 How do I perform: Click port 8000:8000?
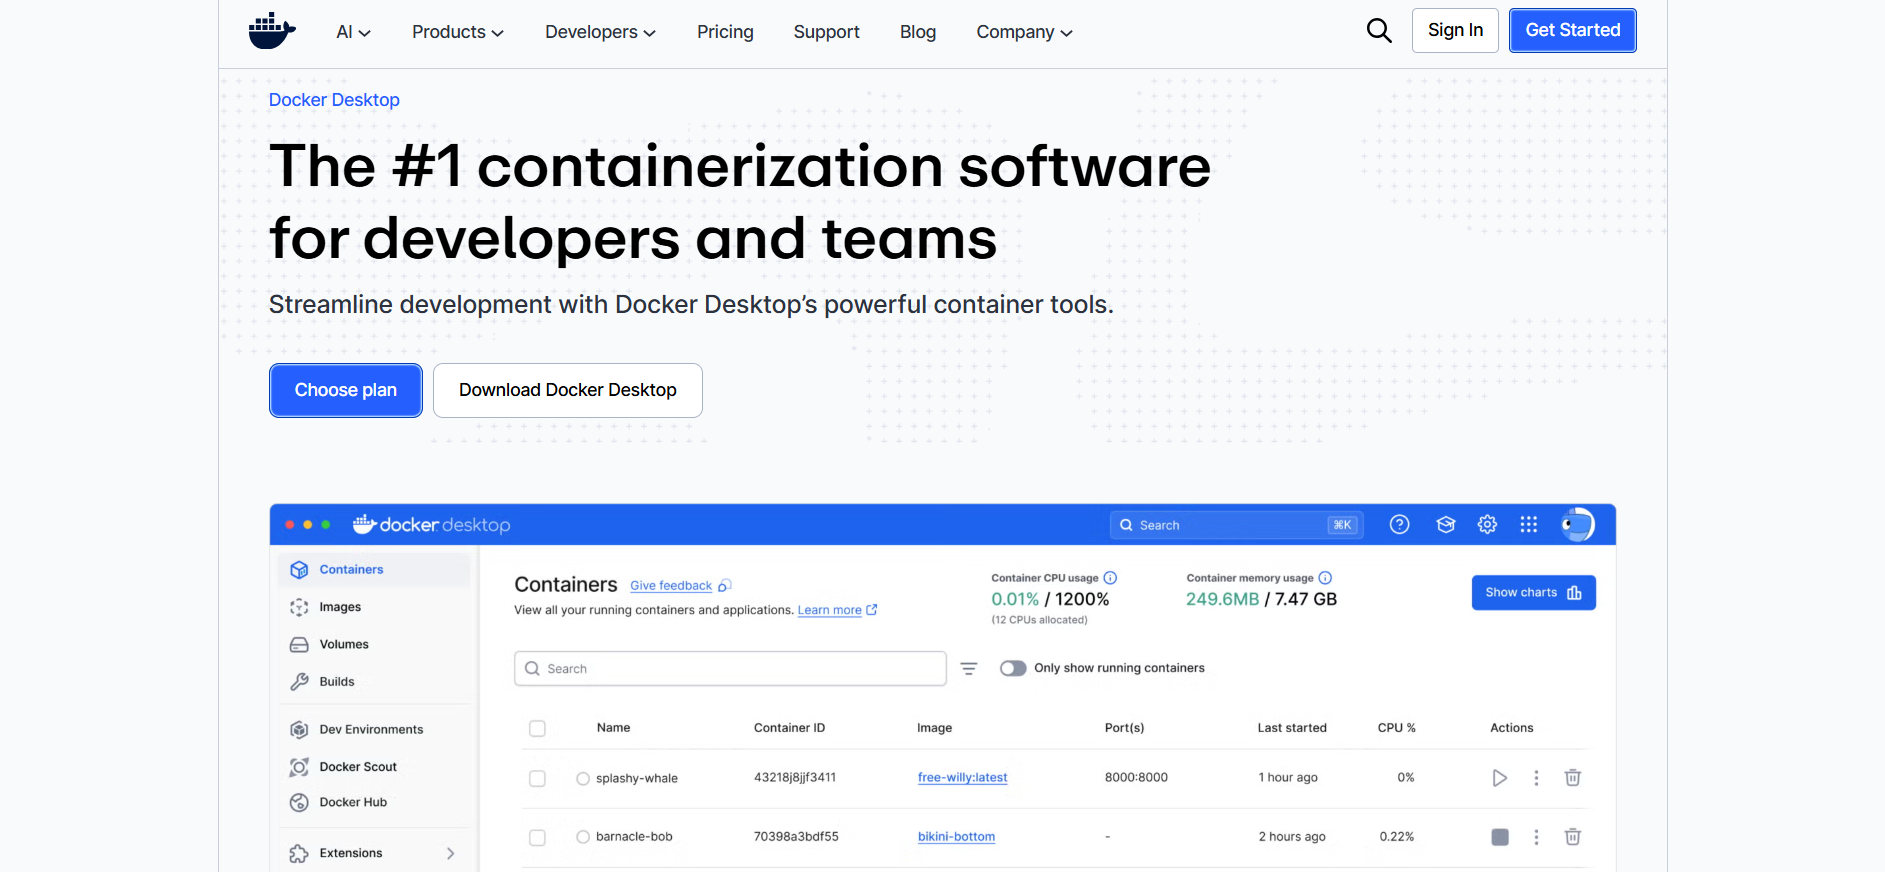[1136, 778]
